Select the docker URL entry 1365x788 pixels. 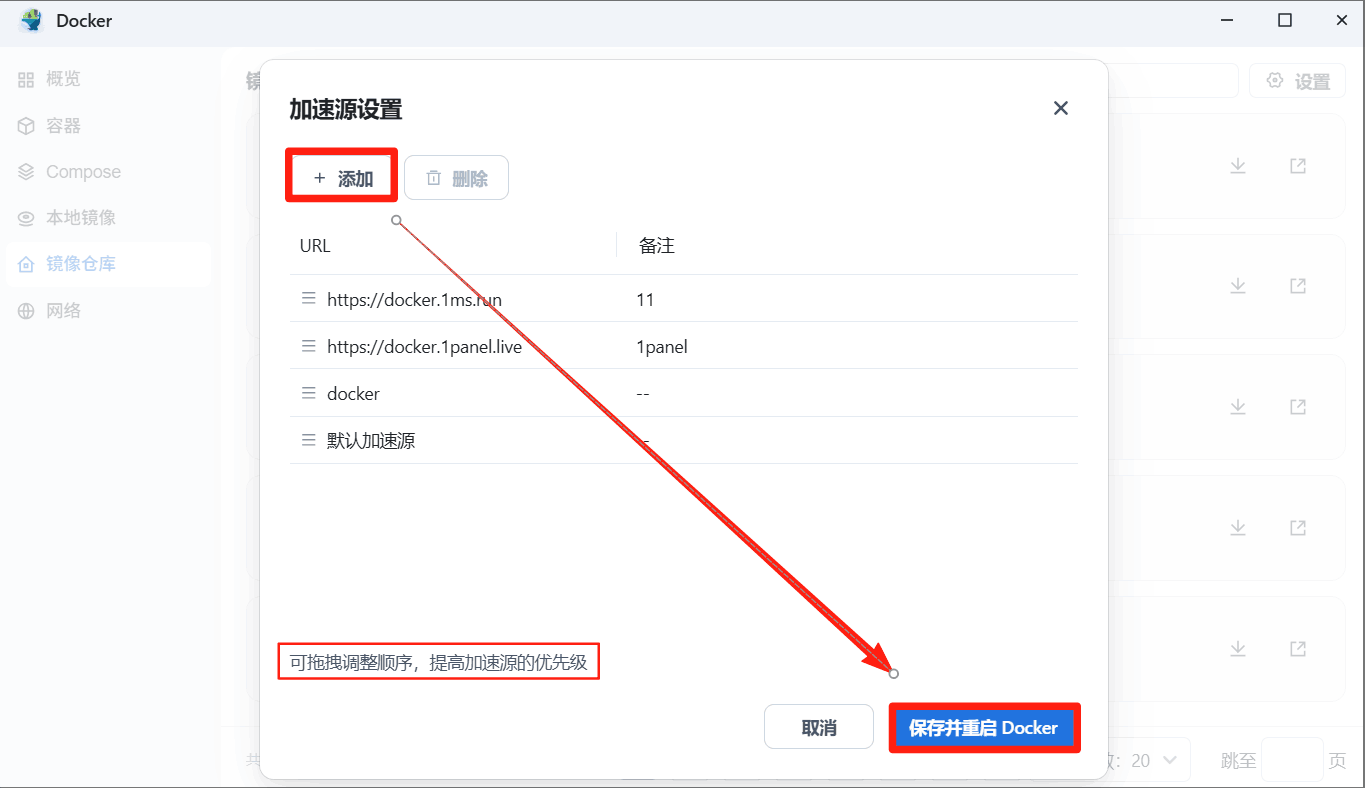coord(353,394)
